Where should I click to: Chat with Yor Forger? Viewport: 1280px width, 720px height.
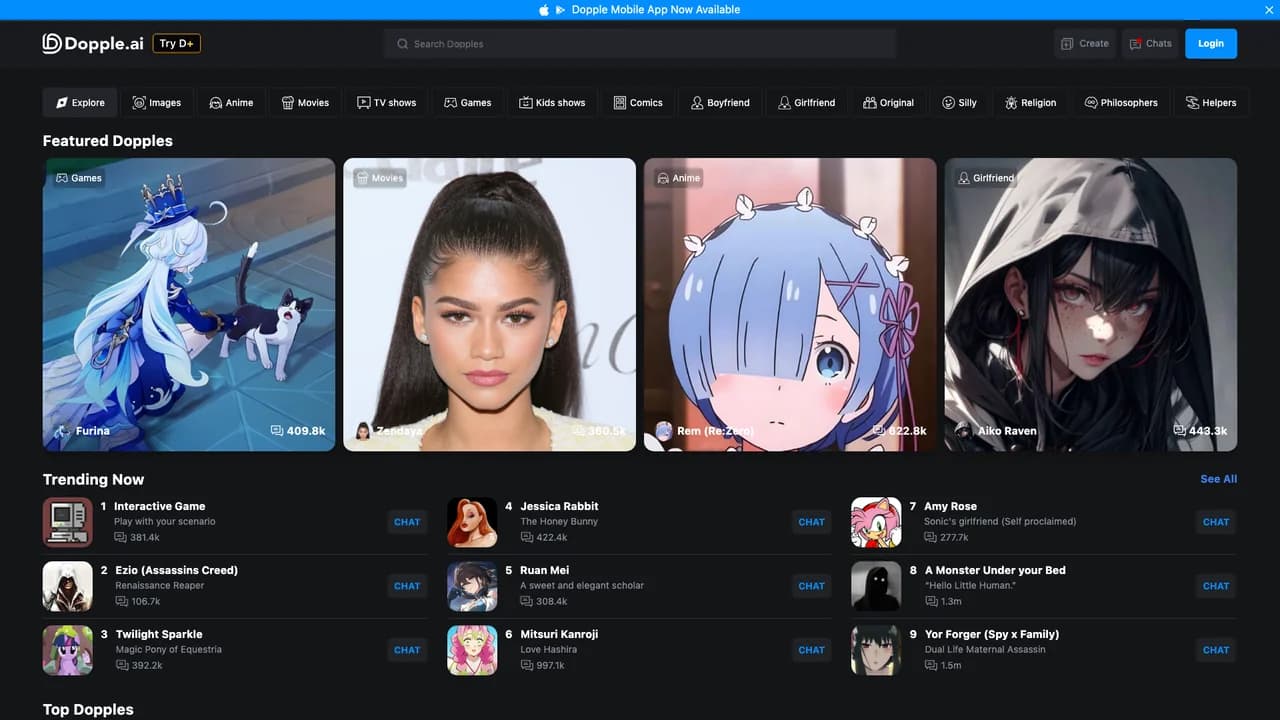(x=1216, y=650)
